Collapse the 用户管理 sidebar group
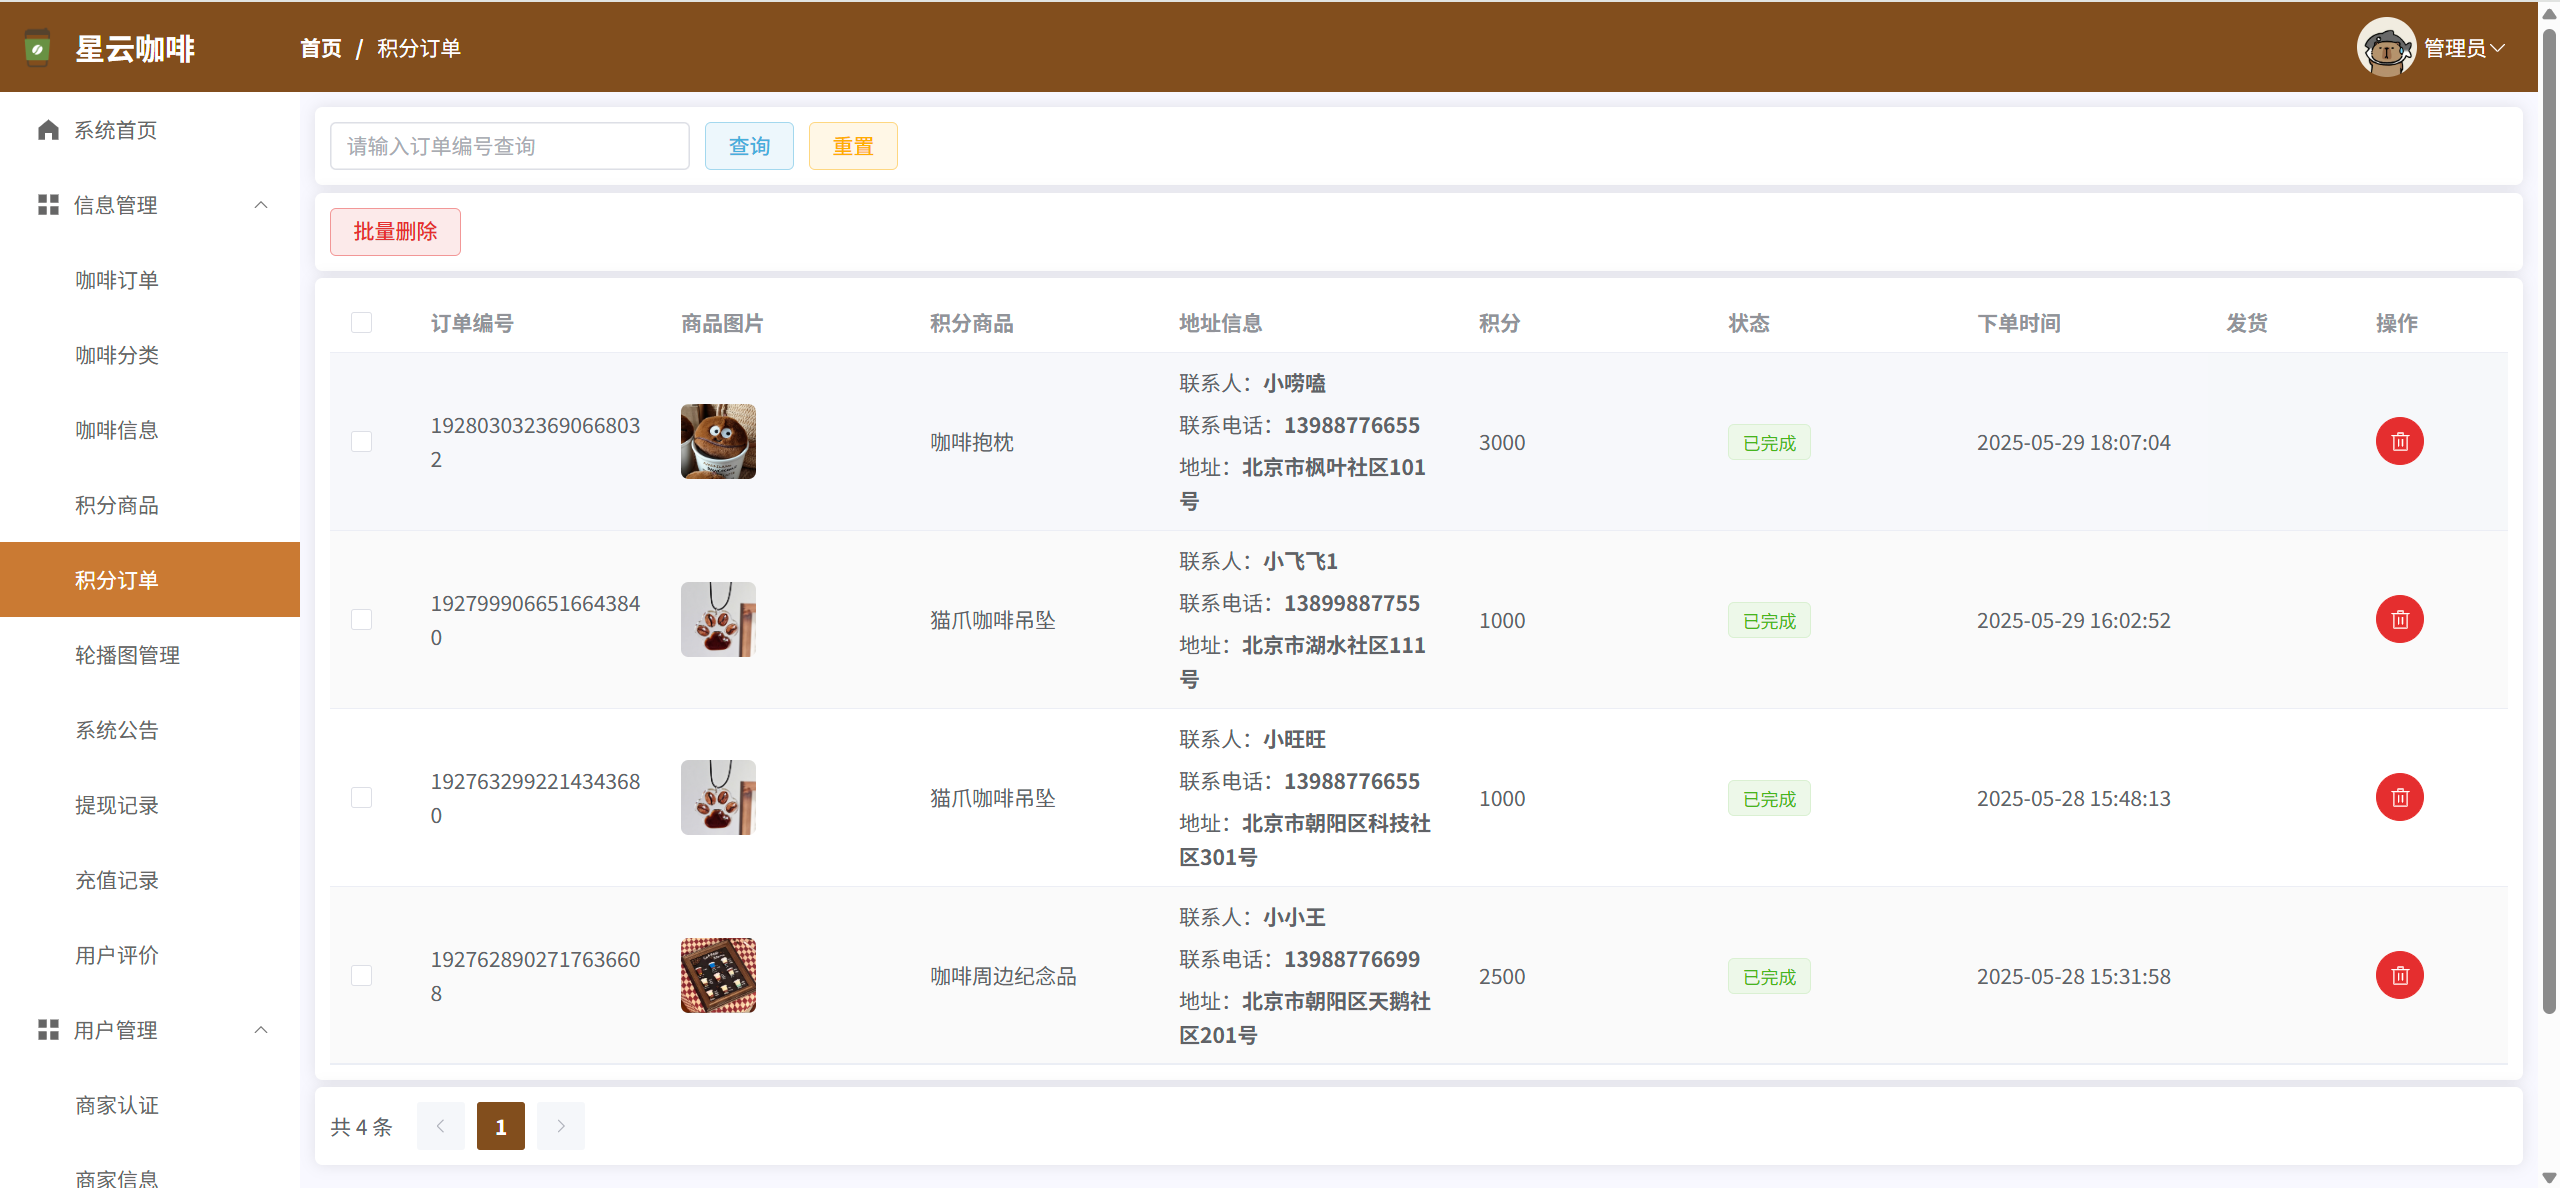2560x1188 pixels. click(x=261, y=1030)
